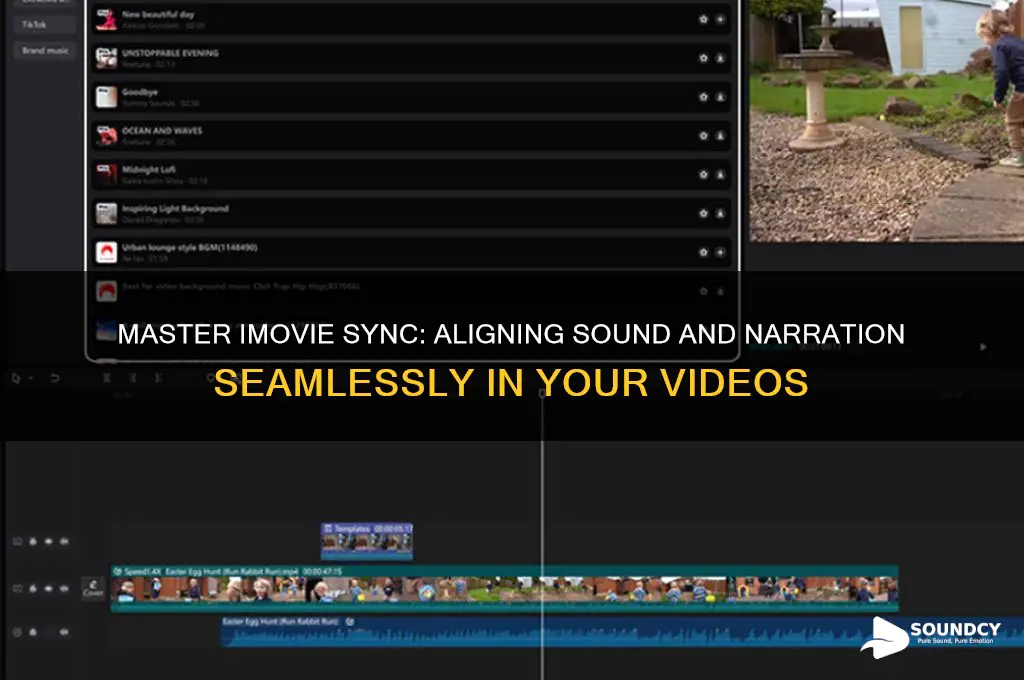Select the song title "Midnight Lofi"
This screenshot has height=680, width=1024.
(x=148, y=169)
